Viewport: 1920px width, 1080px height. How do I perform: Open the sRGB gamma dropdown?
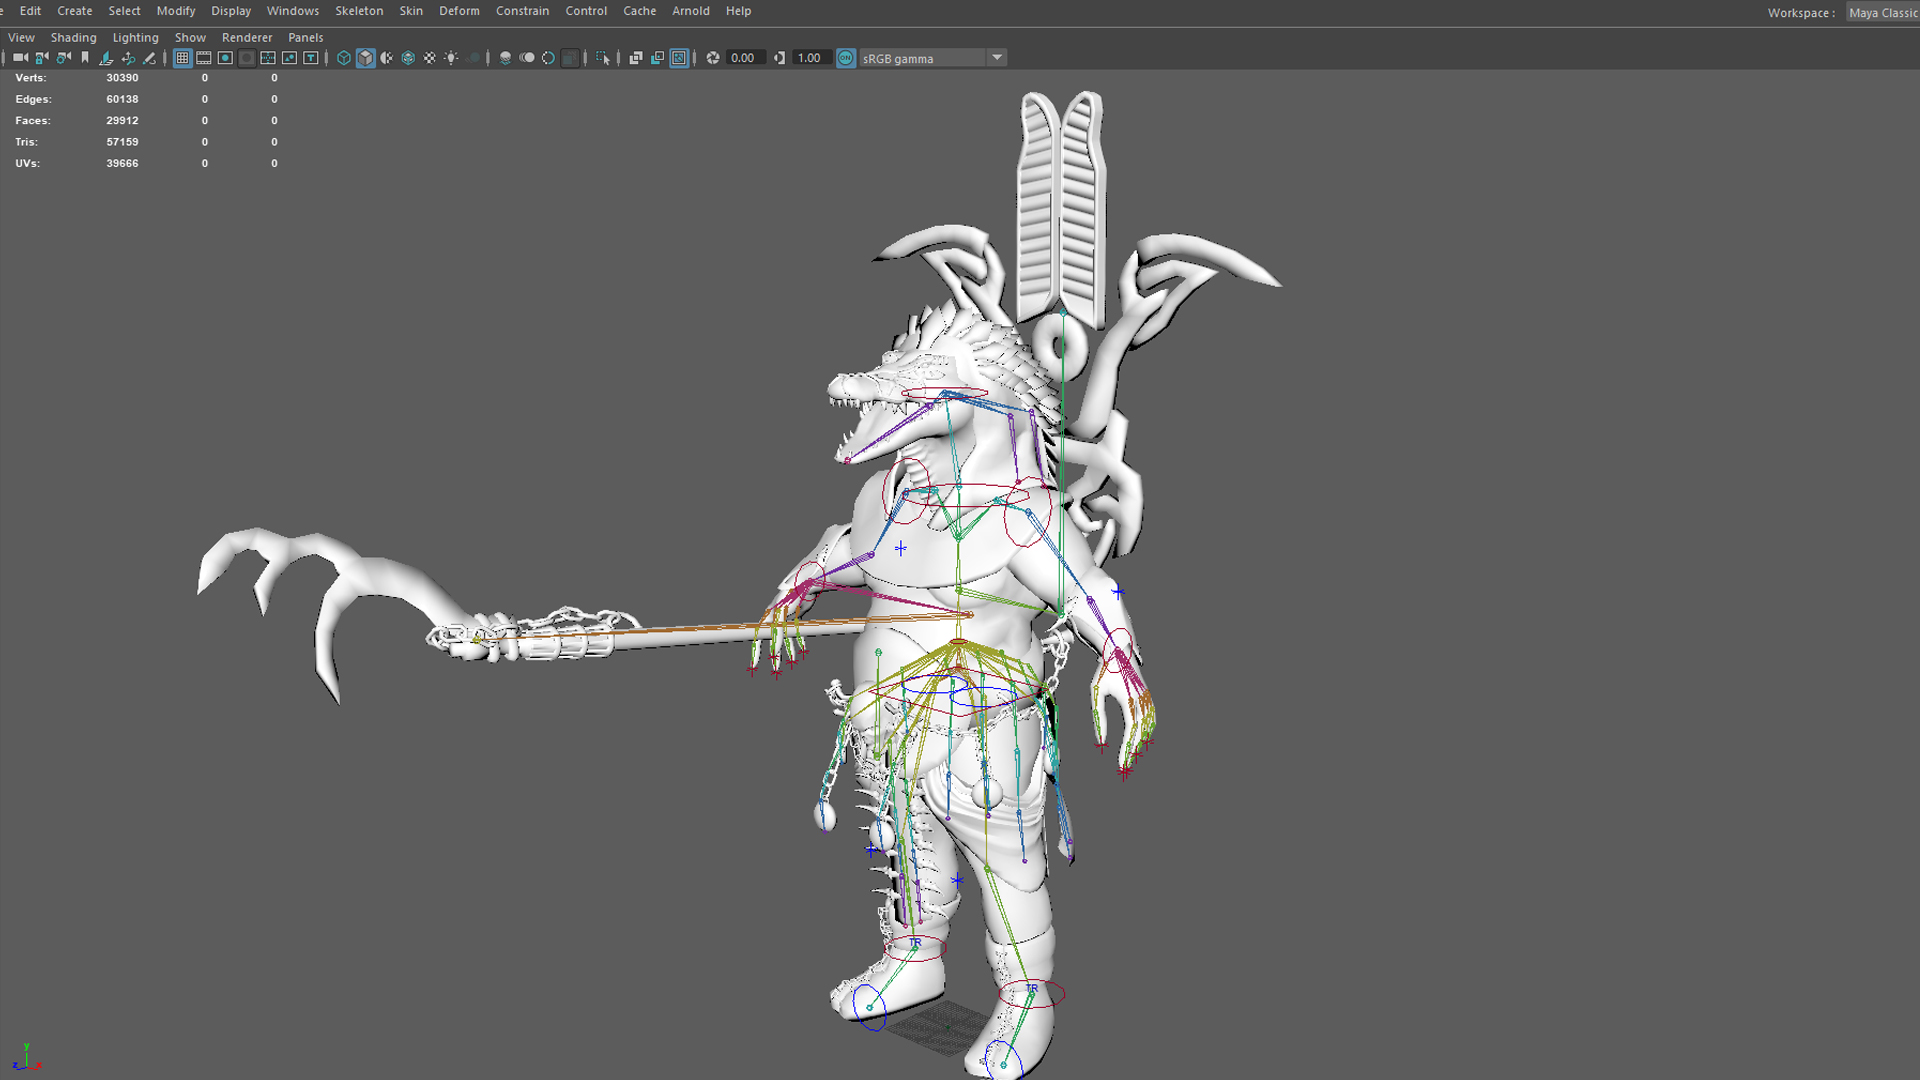[x=997, y=58]
